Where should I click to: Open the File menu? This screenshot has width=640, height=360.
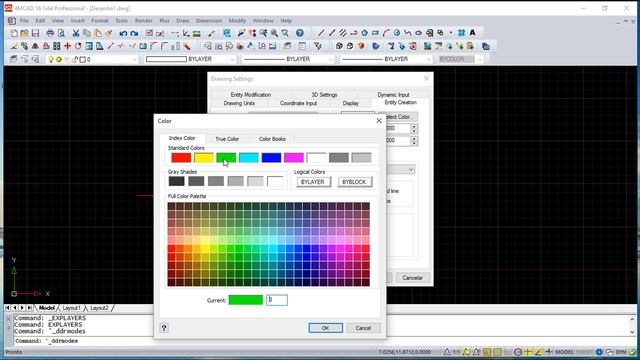[24, 20]
